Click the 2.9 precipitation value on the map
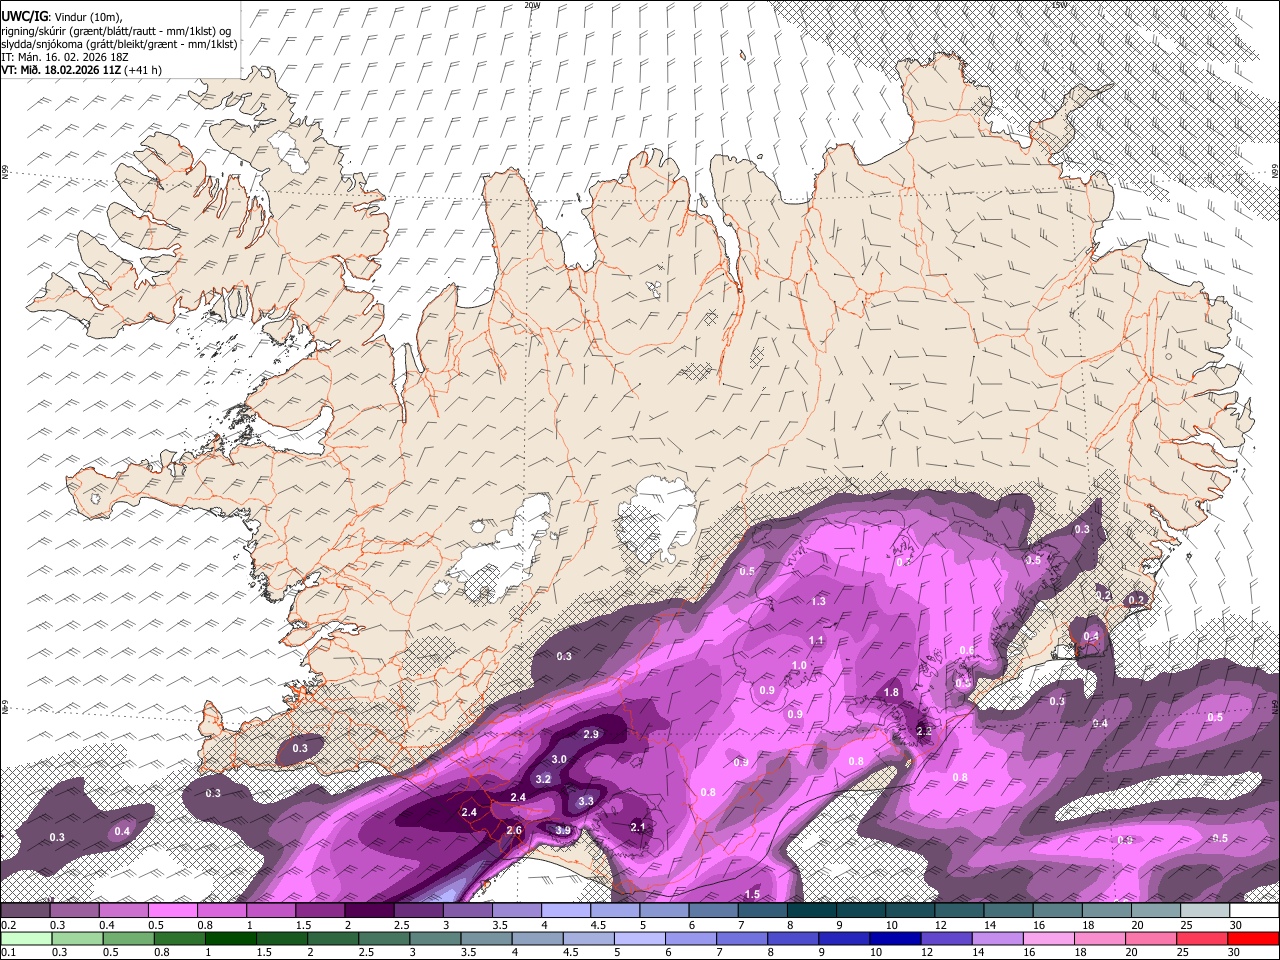The height and width of the screenshot is (960, 1280). [591, 734]
